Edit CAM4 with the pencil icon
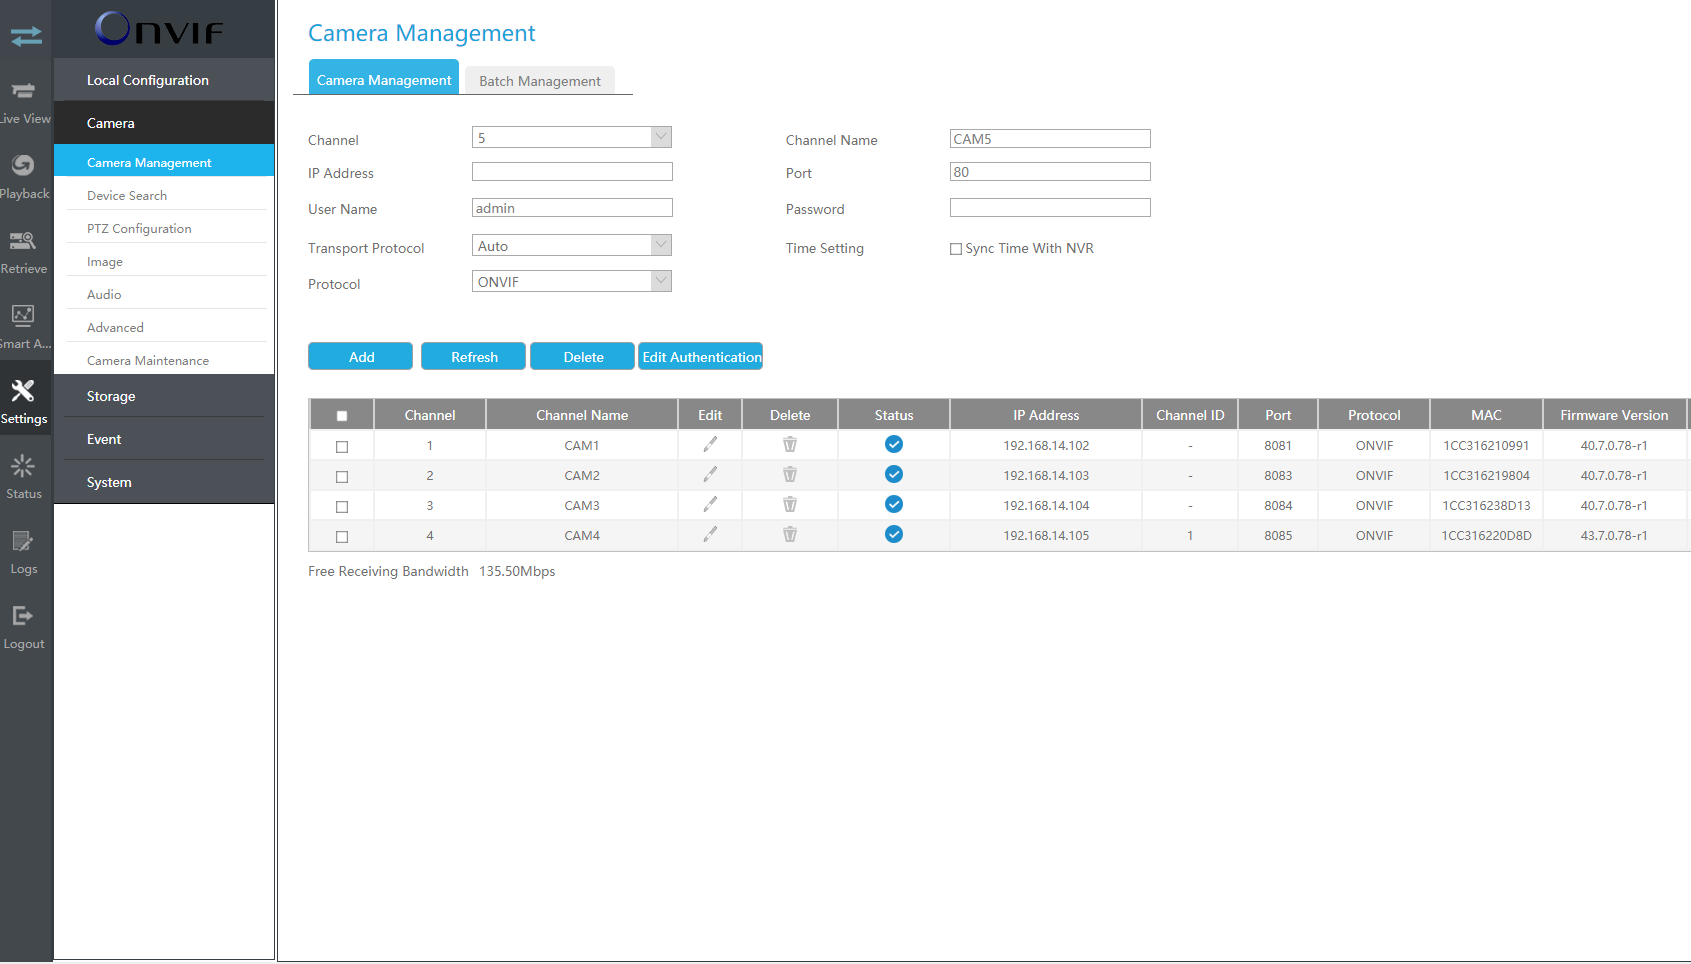The image size is (1691, 964). 710,534
